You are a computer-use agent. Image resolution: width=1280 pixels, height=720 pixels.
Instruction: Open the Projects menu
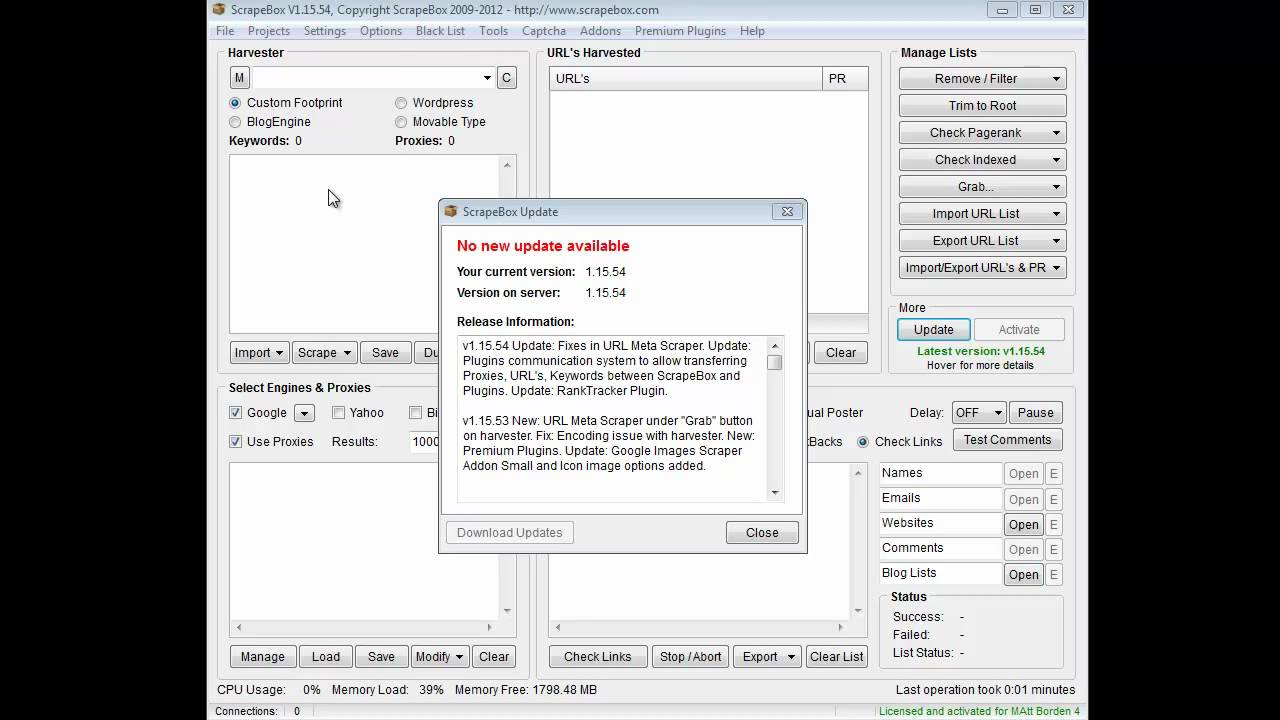[x=269, y=31]
